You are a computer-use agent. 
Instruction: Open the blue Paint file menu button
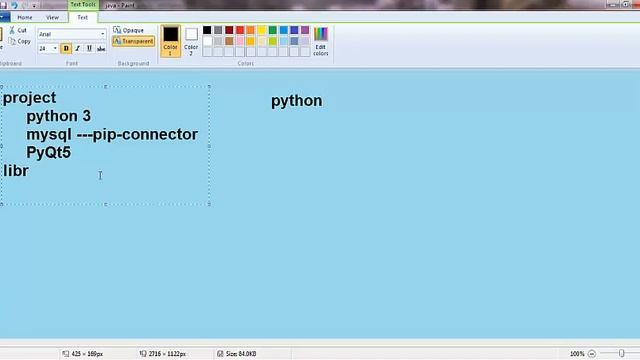tap(4, 18)
